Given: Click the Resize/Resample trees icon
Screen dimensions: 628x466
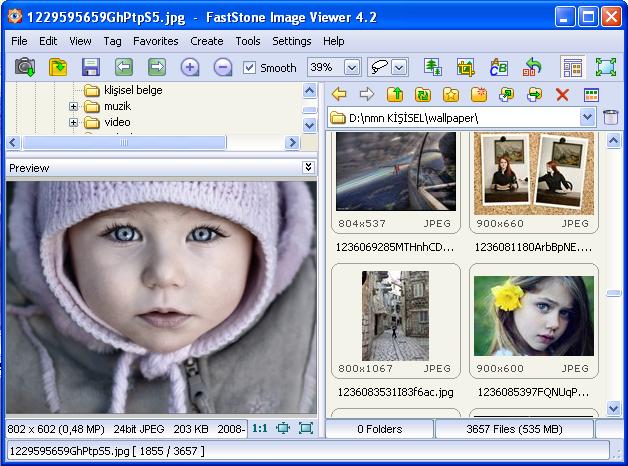Looking at the screenshot, I should (433, 67).
